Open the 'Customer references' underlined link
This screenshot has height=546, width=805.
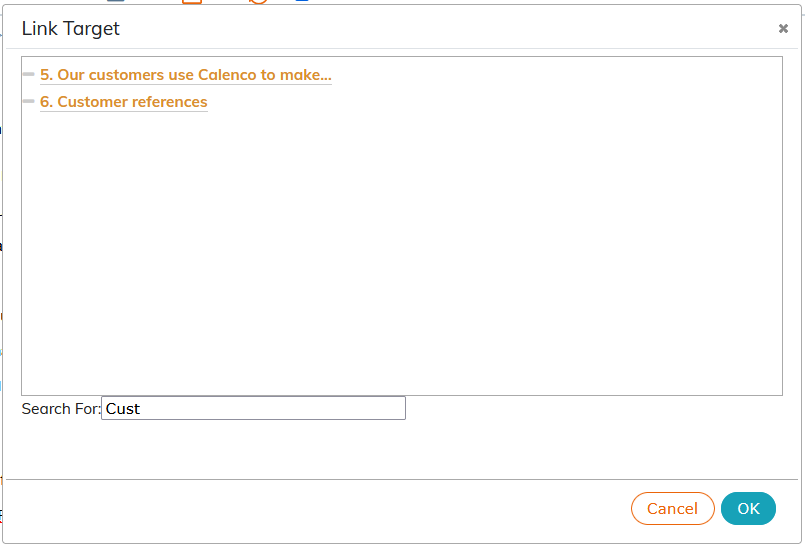124,102
